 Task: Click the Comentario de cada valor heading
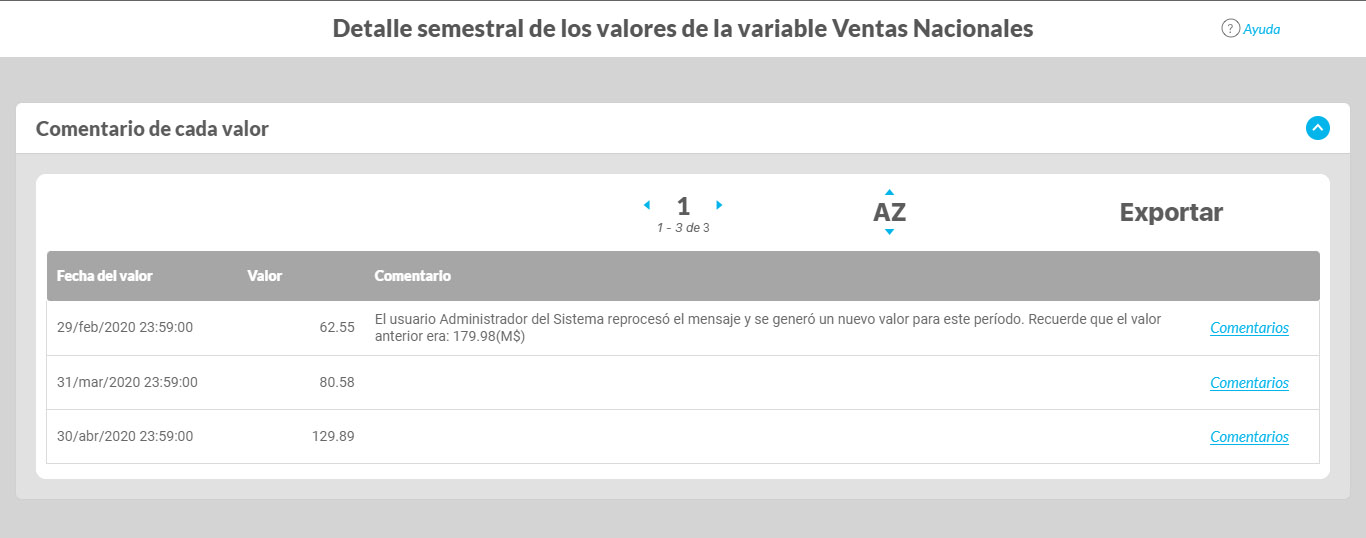pos(152,129)
